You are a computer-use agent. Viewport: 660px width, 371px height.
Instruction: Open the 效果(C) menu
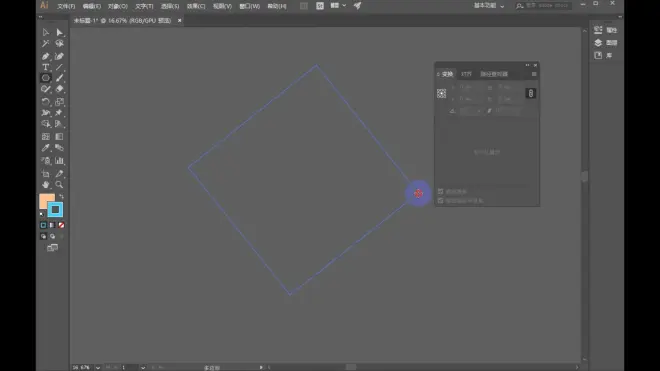(196, 6)
